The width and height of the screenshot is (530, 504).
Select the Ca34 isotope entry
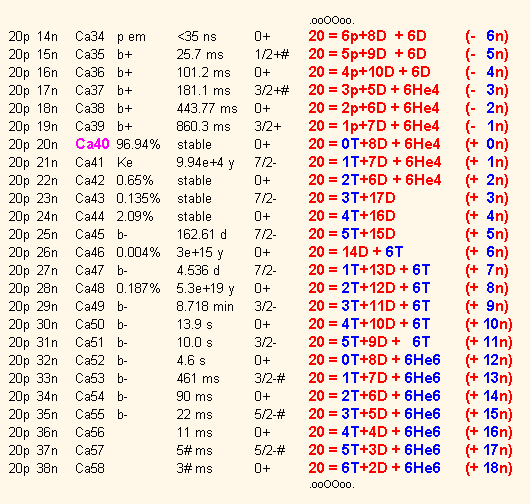coord(90,37)
